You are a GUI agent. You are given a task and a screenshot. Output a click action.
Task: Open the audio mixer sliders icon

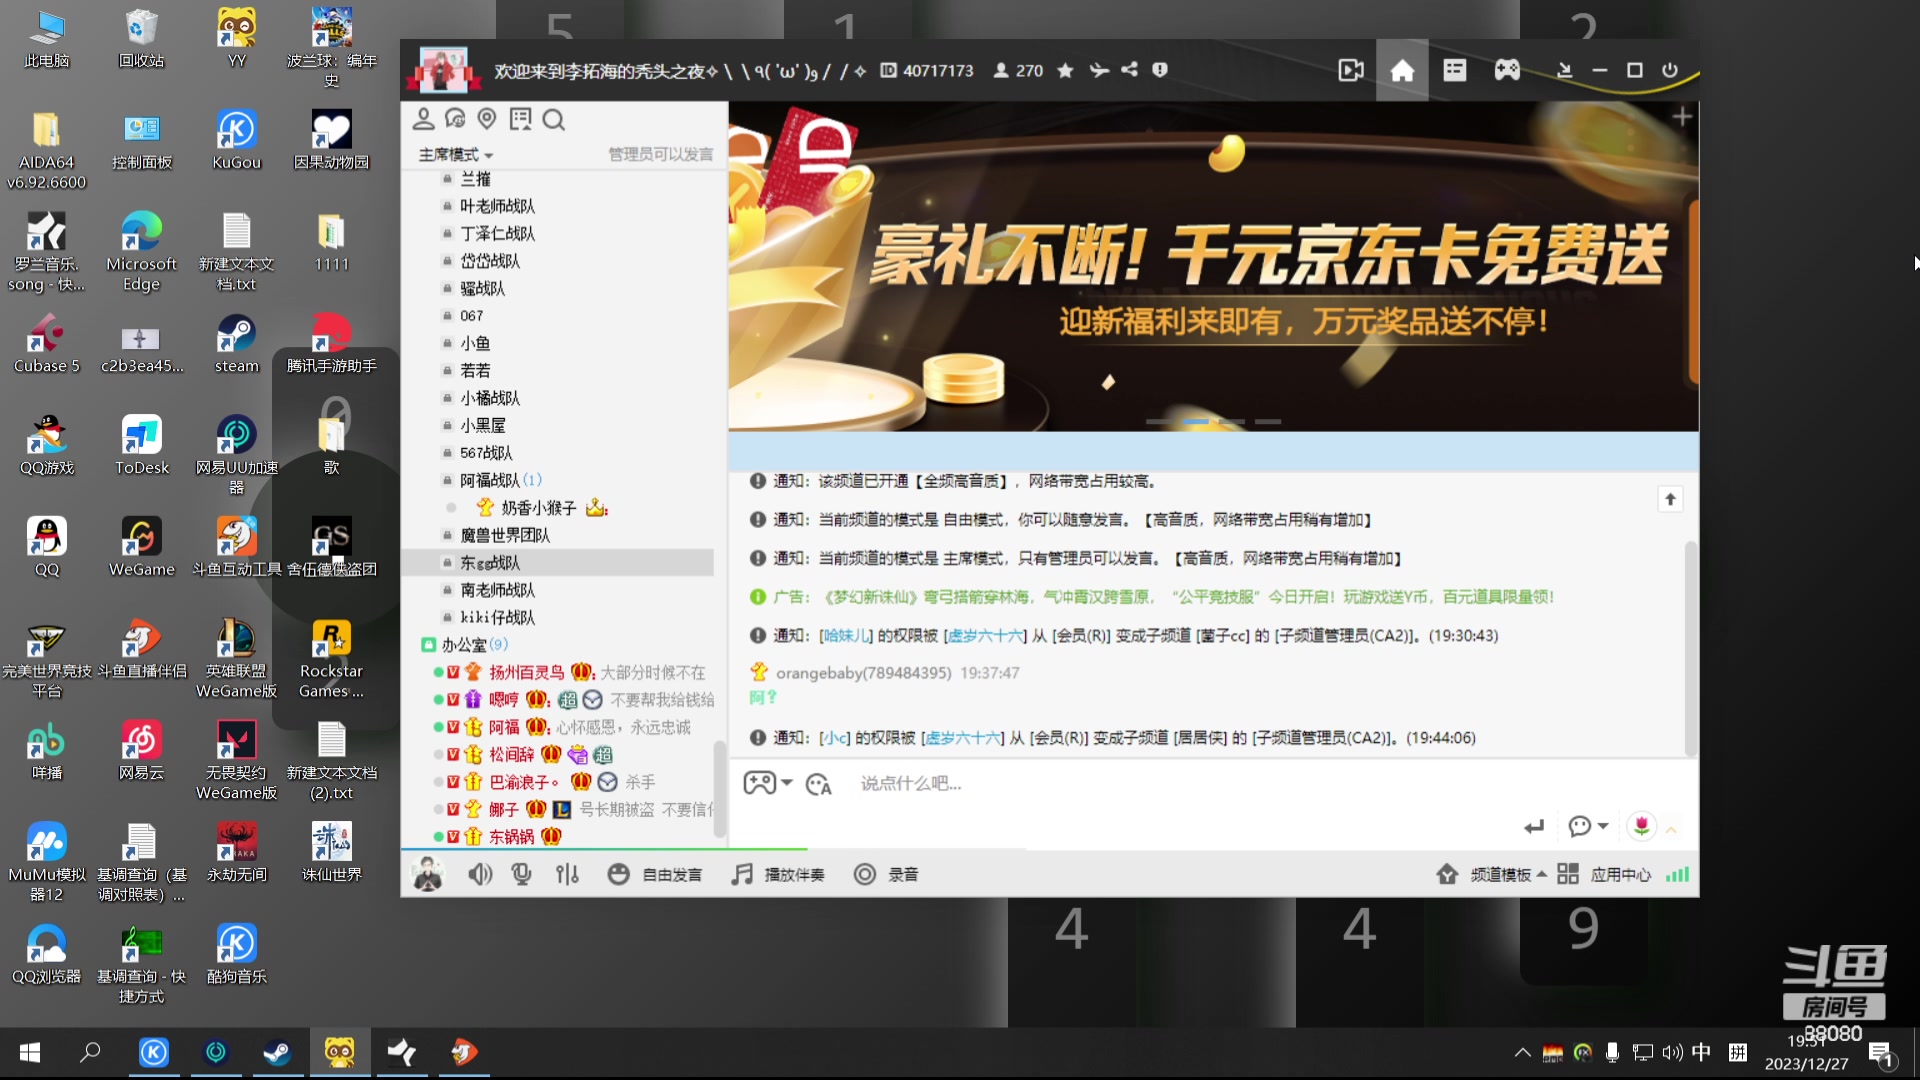point(567,873)
